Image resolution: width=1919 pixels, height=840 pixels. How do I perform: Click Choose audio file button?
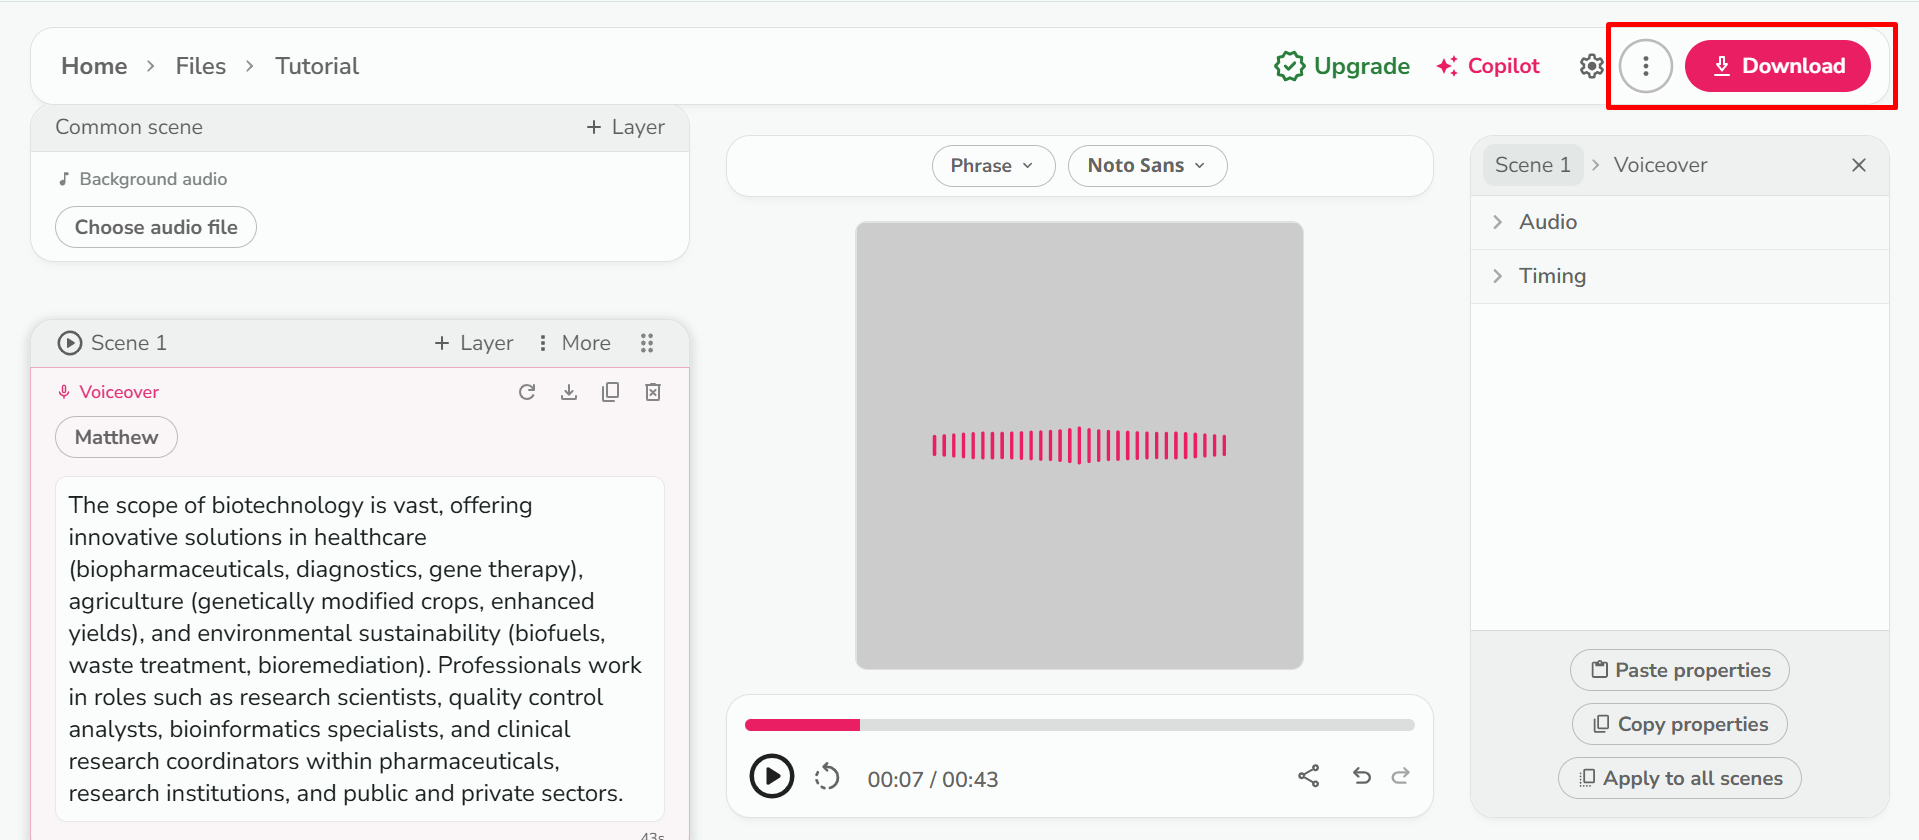point(156,227)
